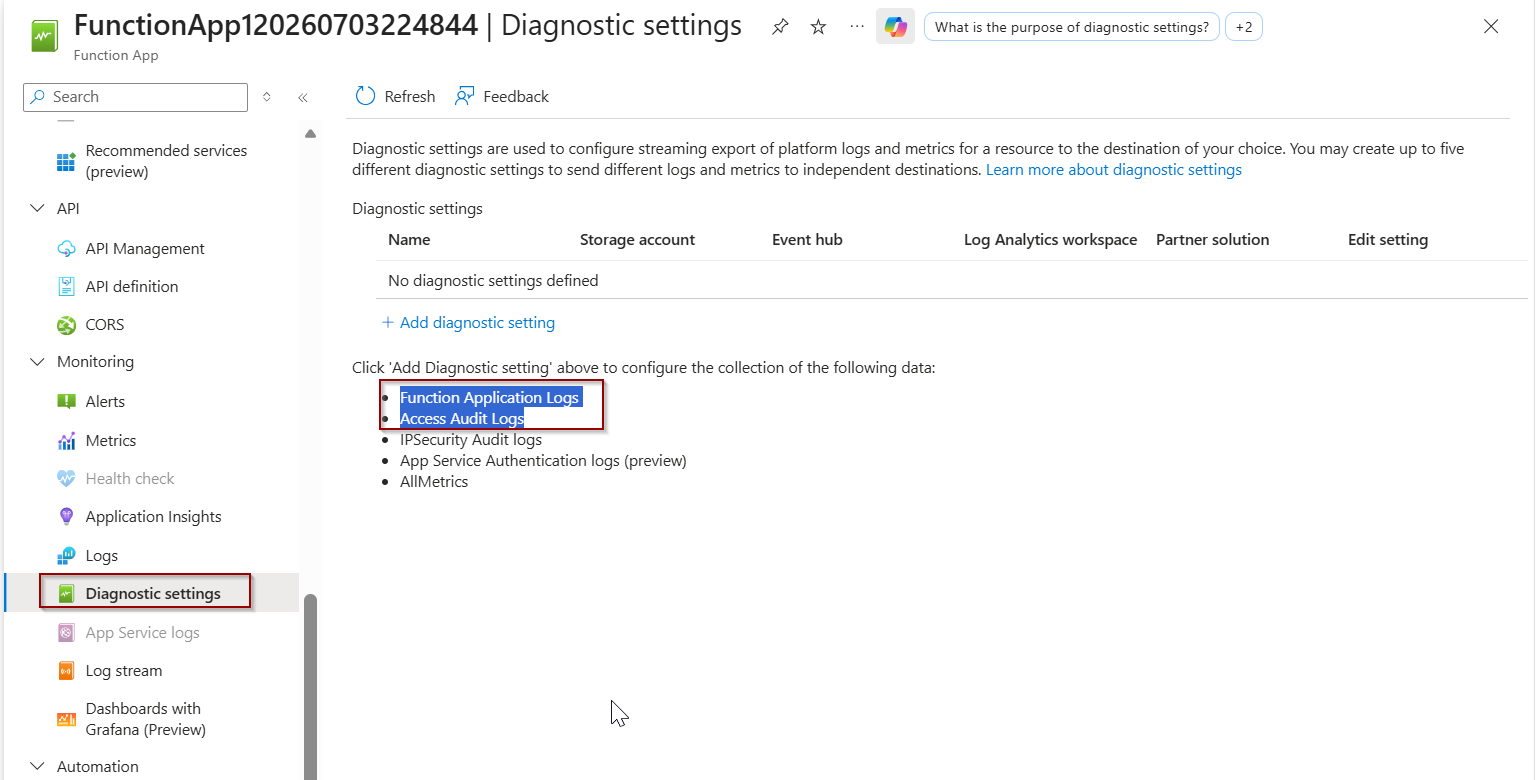Image resolution: width=1540 pixels, height=780 pixels.
Task: Click the Application Insights lightbulb icon
Action: (x=67, y=517)
